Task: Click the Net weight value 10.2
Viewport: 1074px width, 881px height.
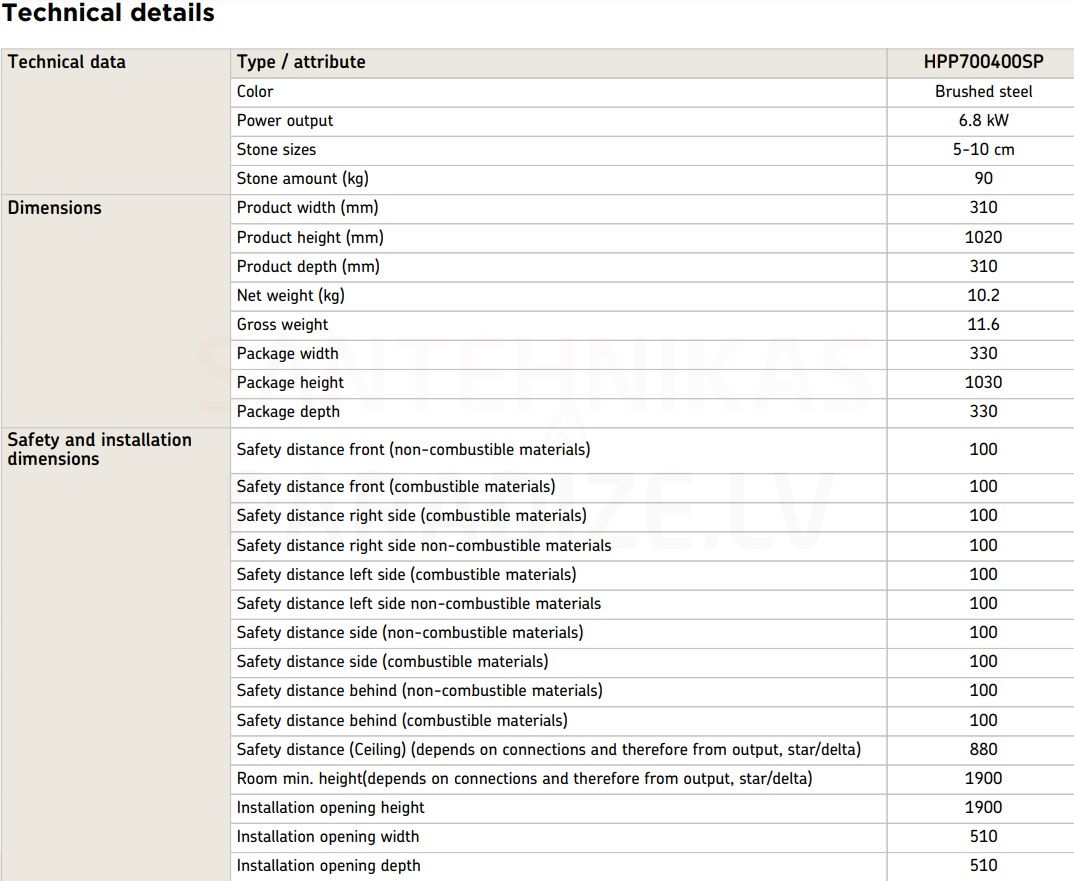Action: [983, 295]
